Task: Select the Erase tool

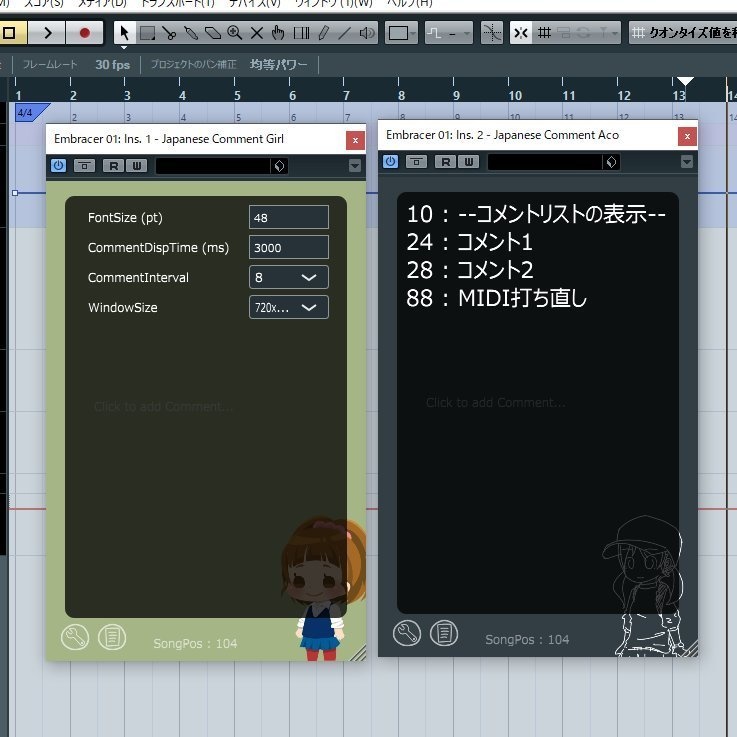Action: click(x=213, y=33)
